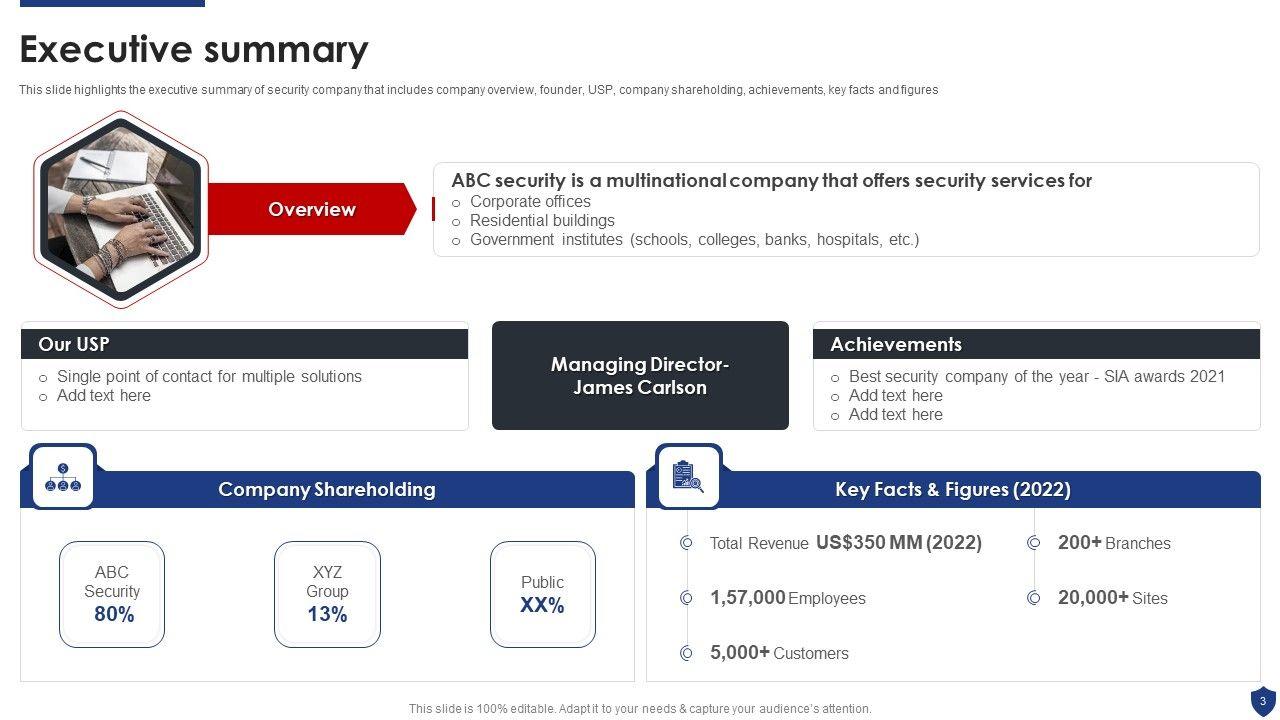Click the Key Facts clipboard magnifier icon

point(688,477)
